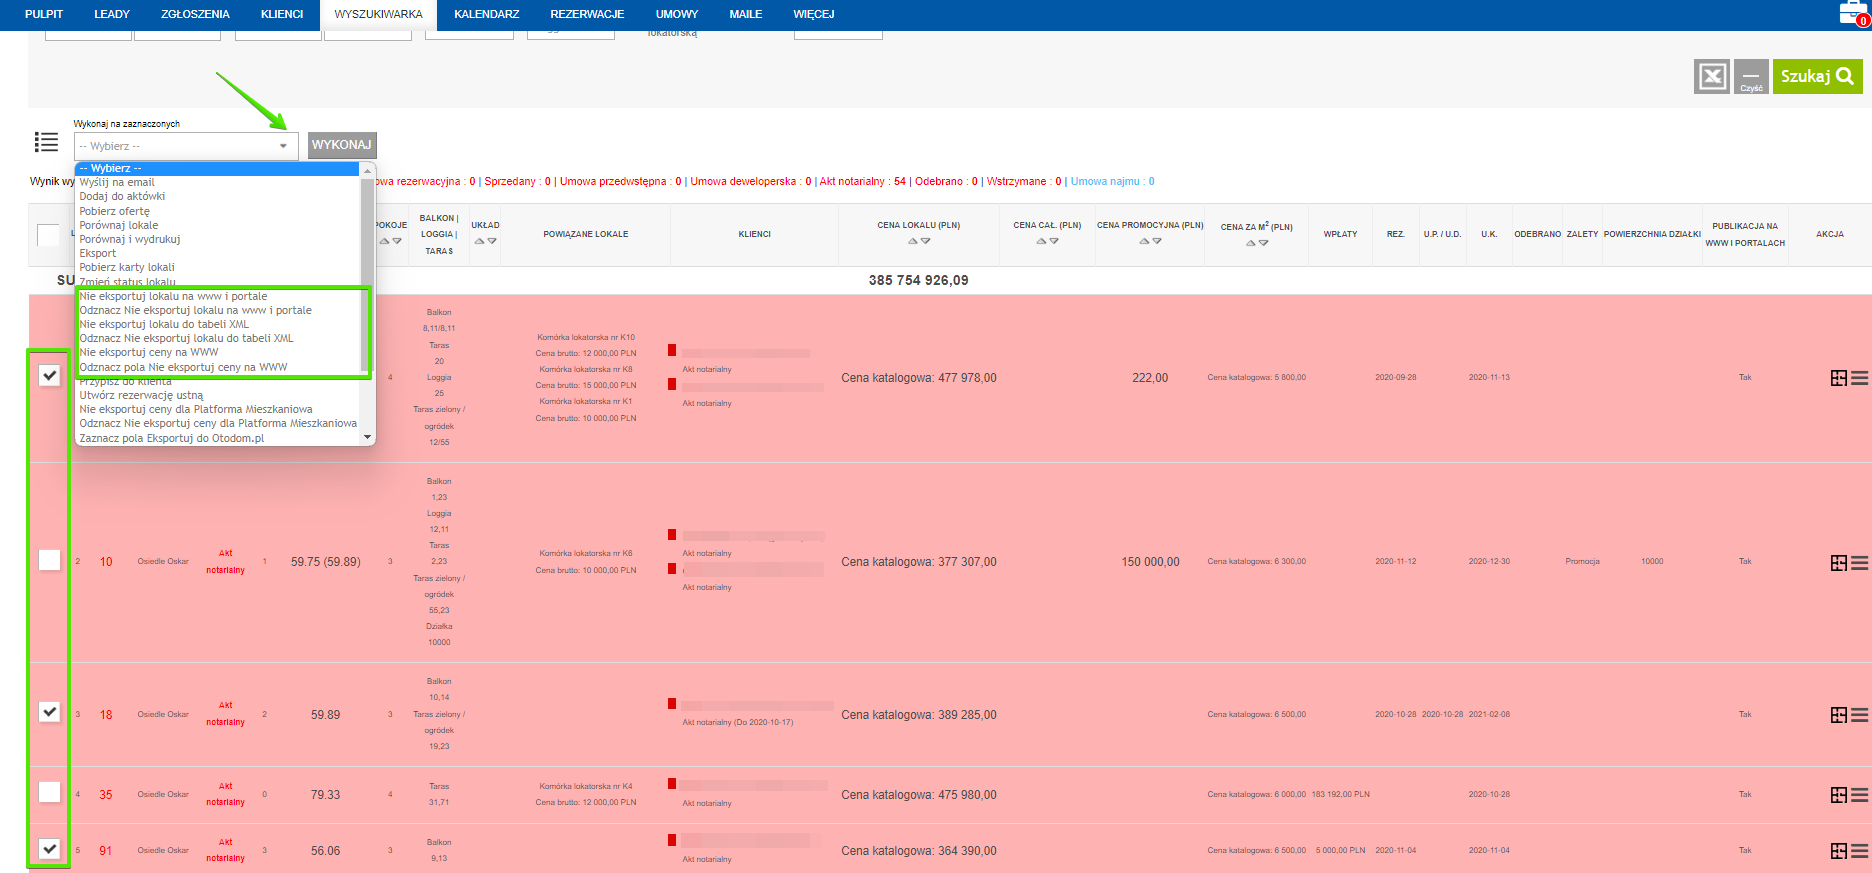Uncheck the checkbox for row 477 978,00
The image size is (1872, 873).
pyautogui.click(x=49, y=375)
